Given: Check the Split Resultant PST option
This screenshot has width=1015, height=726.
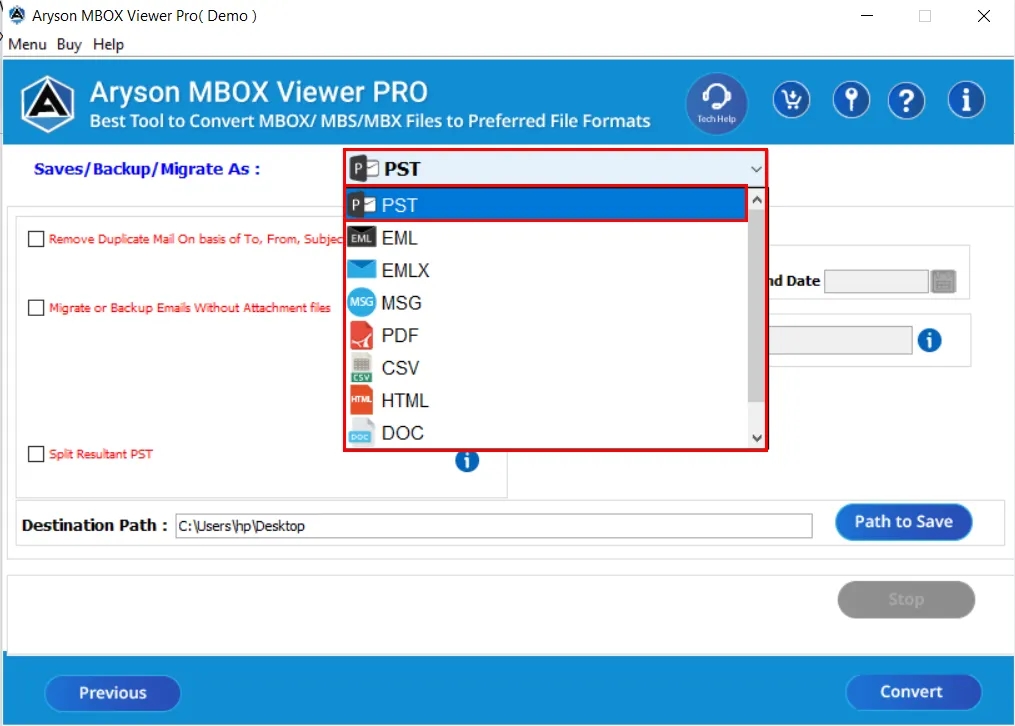Looking at the screenshot, I should click(36, 454).
